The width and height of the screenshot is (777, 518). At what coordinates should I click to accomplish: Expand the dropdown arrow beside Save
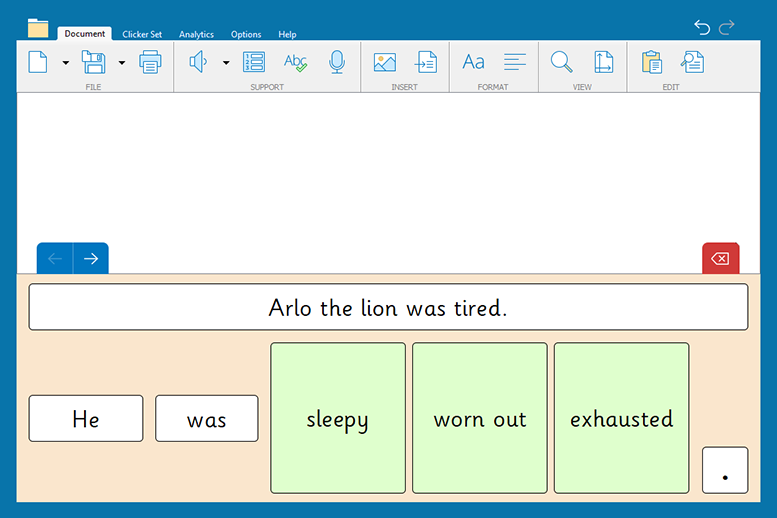click(122, 63)
